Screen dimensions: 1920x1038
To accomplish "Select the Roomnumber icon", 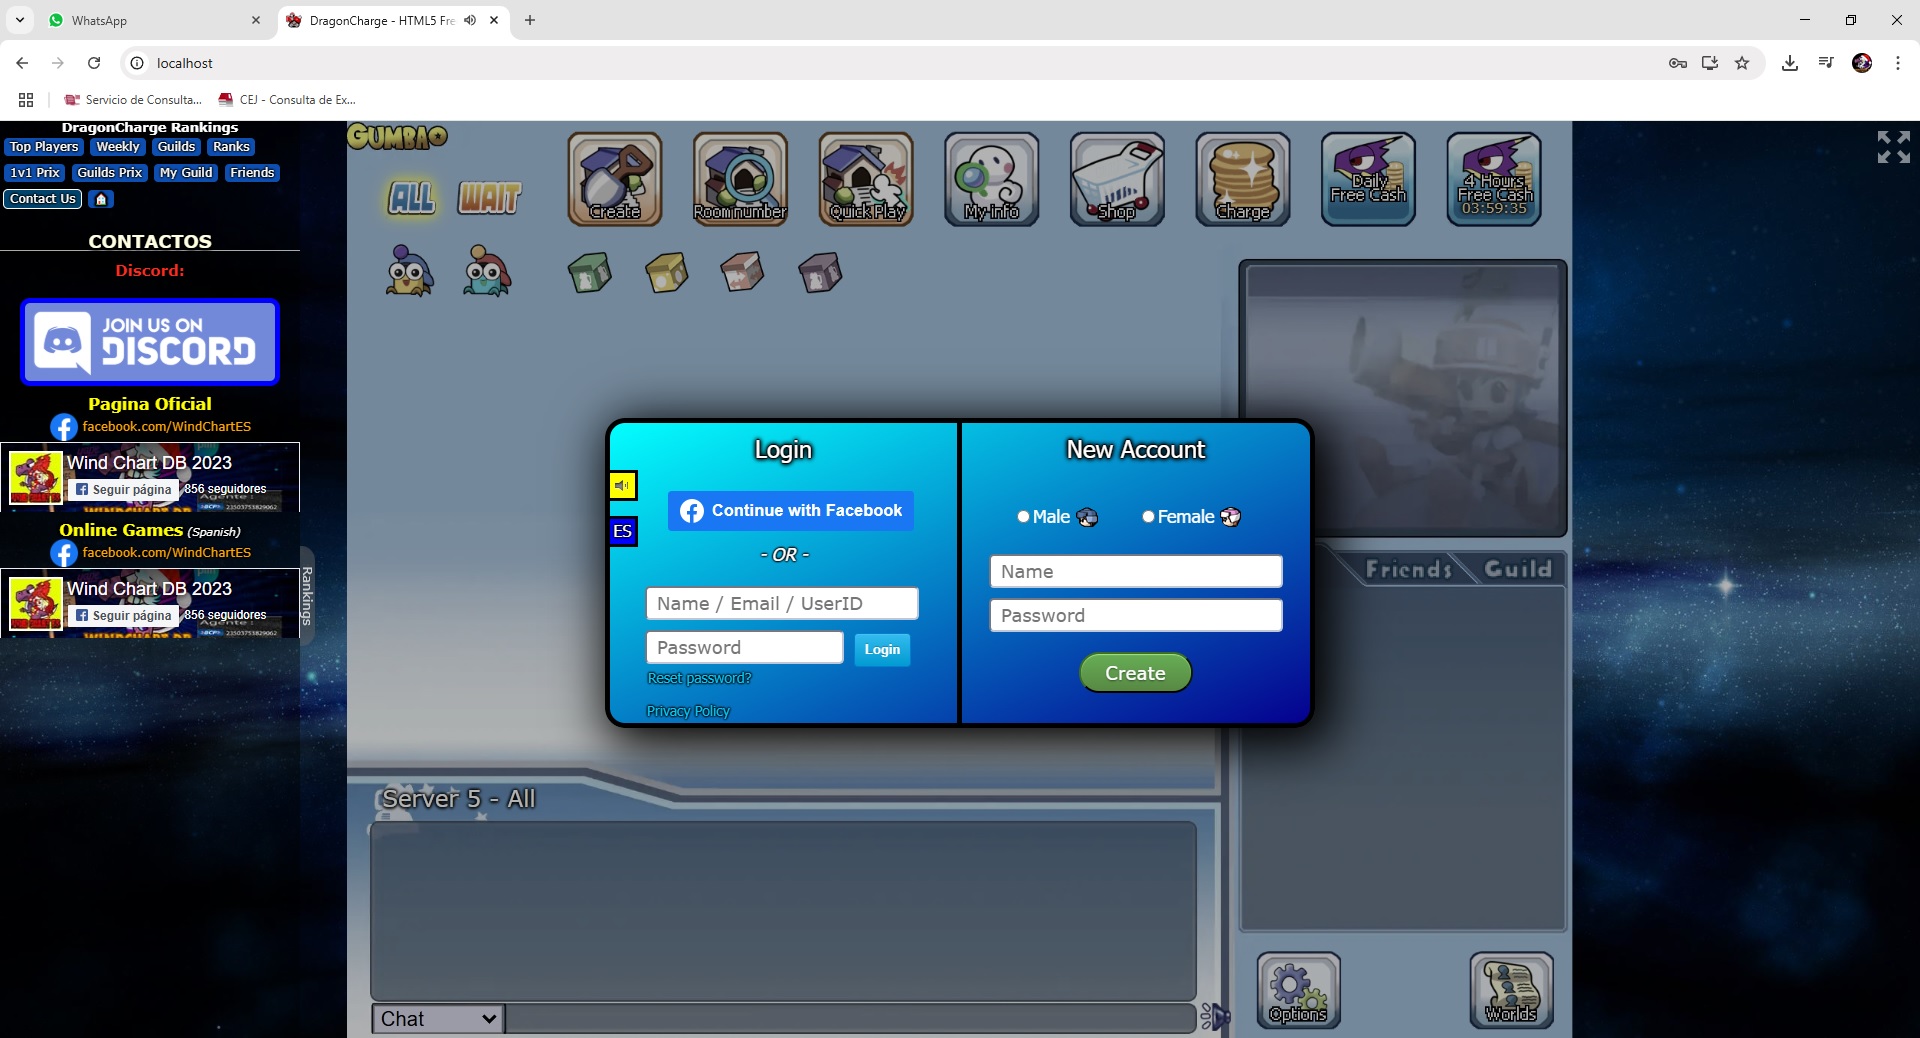I will pyautogui.click(x=739, y=180).
